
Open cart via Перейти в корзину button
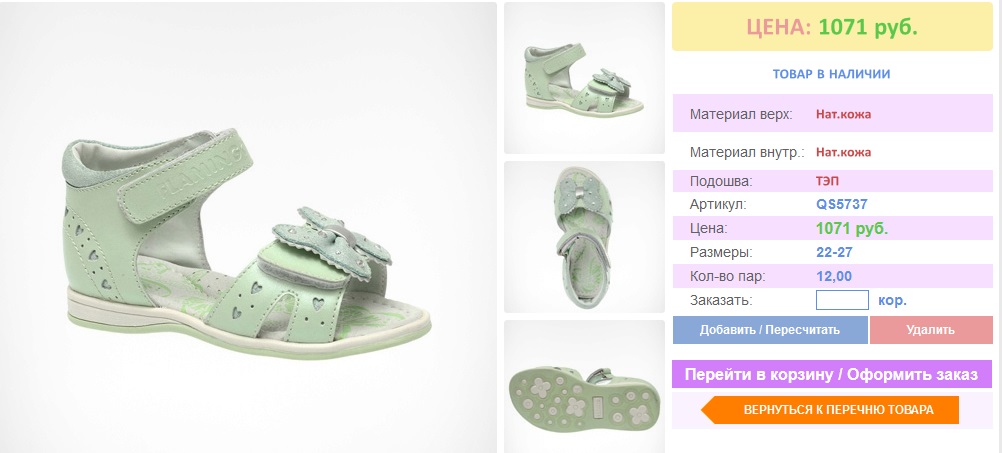tap(832, 374)
